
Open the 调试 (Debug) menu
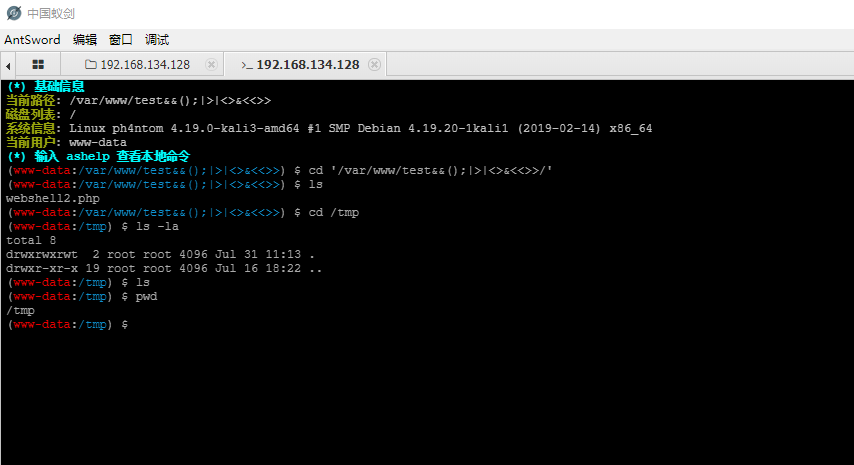157,40
